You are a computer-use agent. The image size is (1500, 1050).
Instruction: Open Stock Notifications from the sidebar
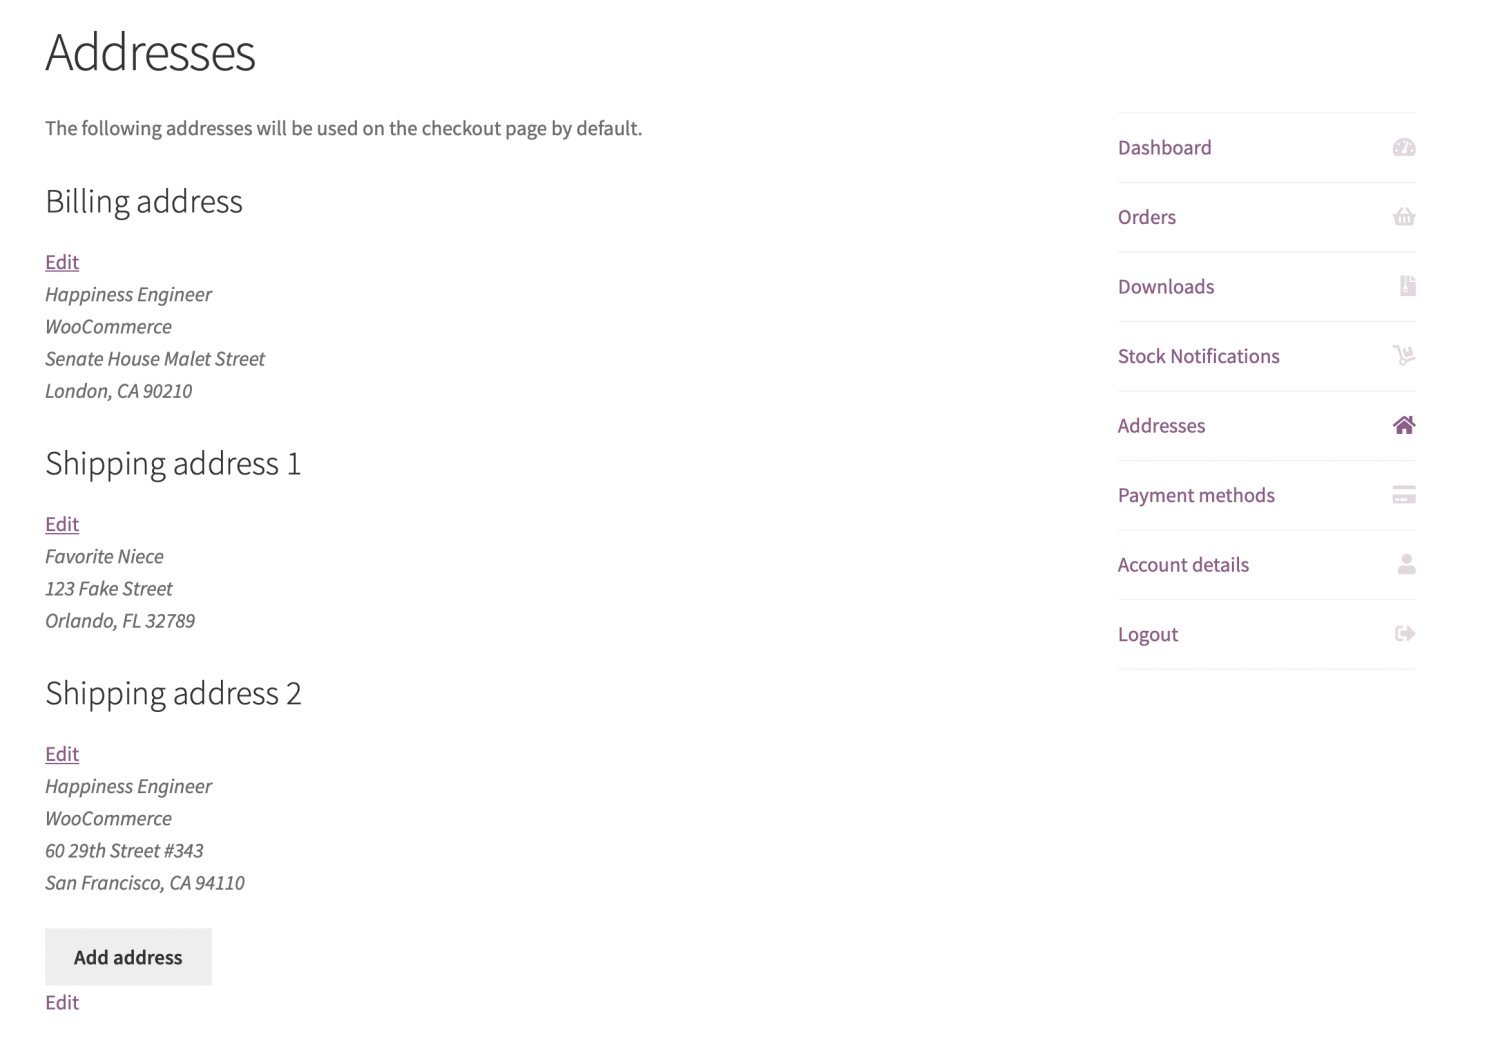[x=1198, y=356]
